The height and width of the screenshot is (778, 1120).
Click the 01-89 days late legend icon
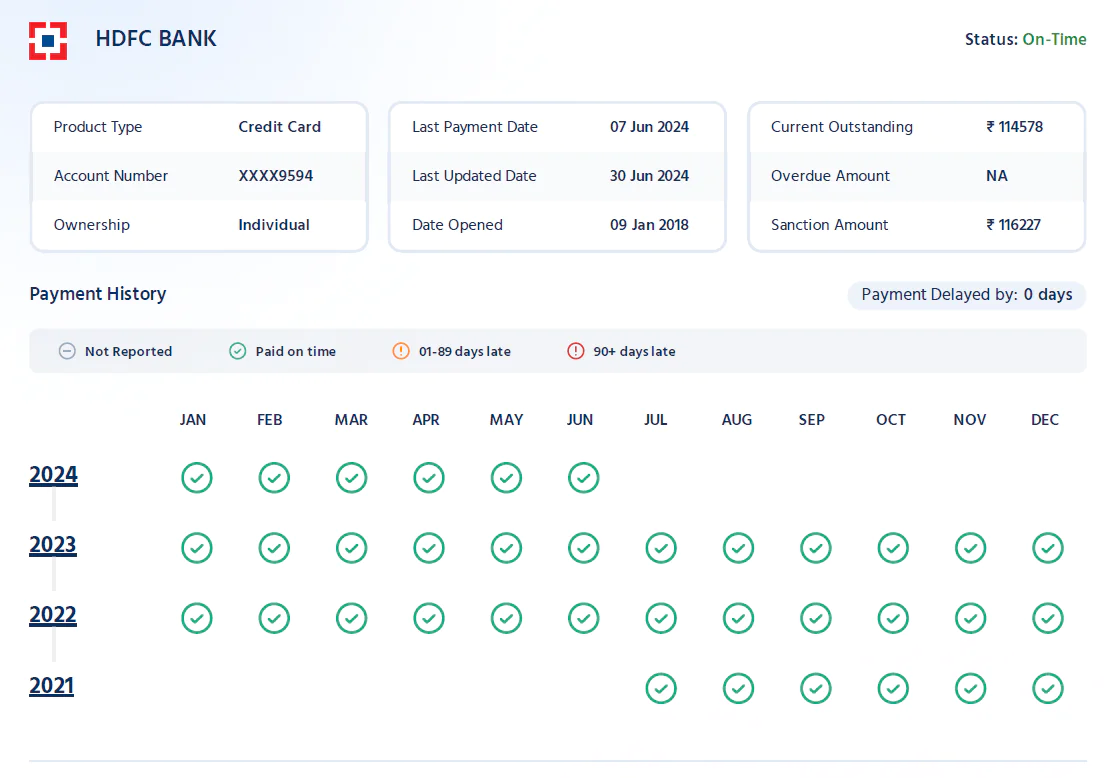[401, 351]
